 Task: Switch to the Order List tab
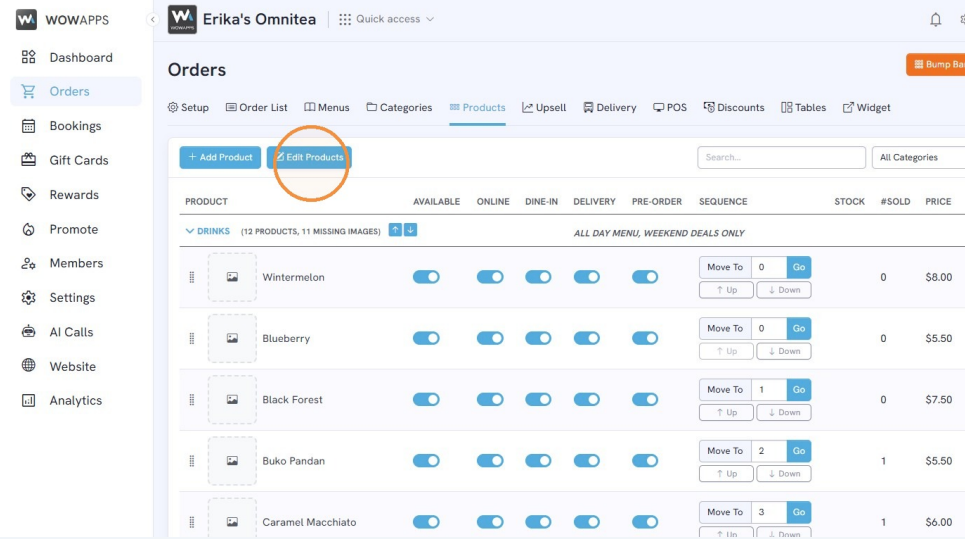(x=257, y=107)
